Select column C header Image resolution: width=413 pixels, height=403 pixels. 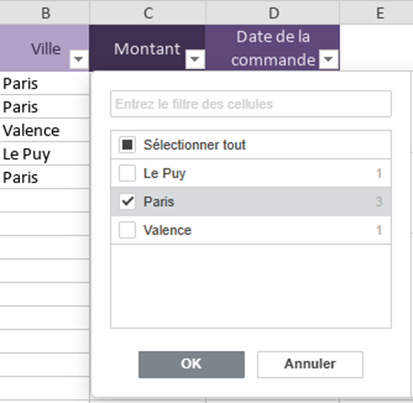pos(148,13)
